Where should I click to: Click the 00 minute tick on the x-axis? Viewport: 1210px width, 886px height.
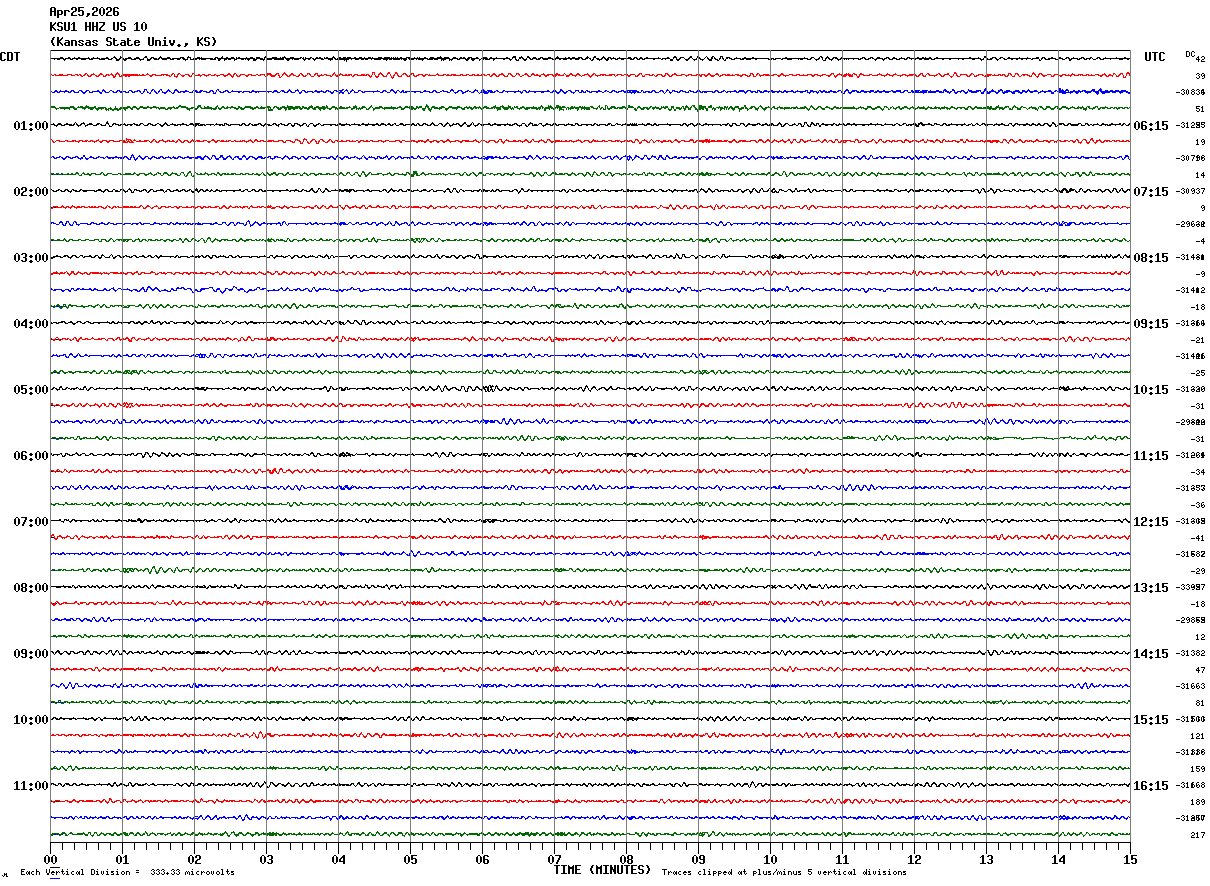pos(51,859)
